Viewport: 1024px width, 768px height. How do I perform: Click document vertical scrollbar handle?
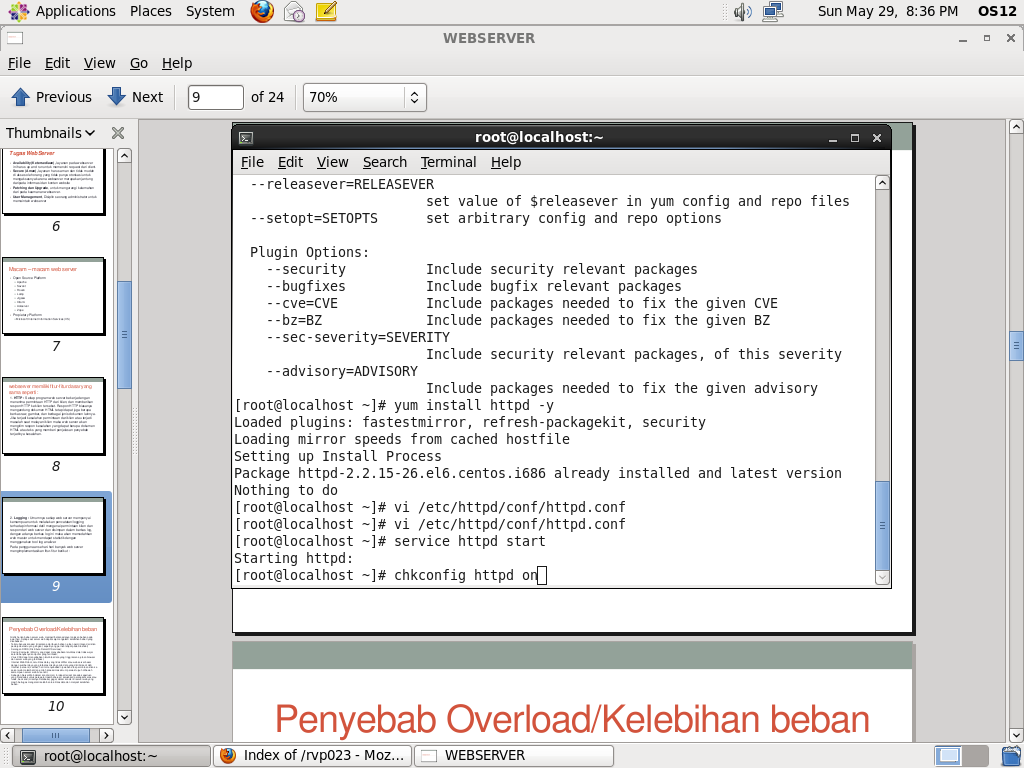point(1016,346)
